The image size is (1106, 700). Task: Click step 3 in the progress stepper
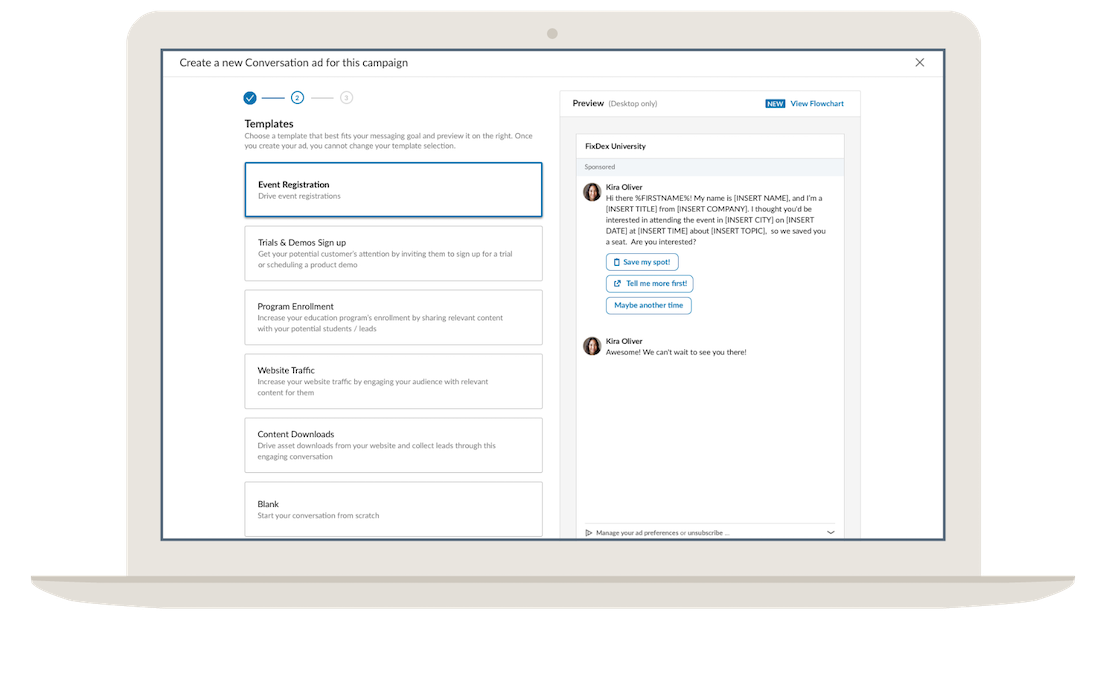(x=345, y=98)
